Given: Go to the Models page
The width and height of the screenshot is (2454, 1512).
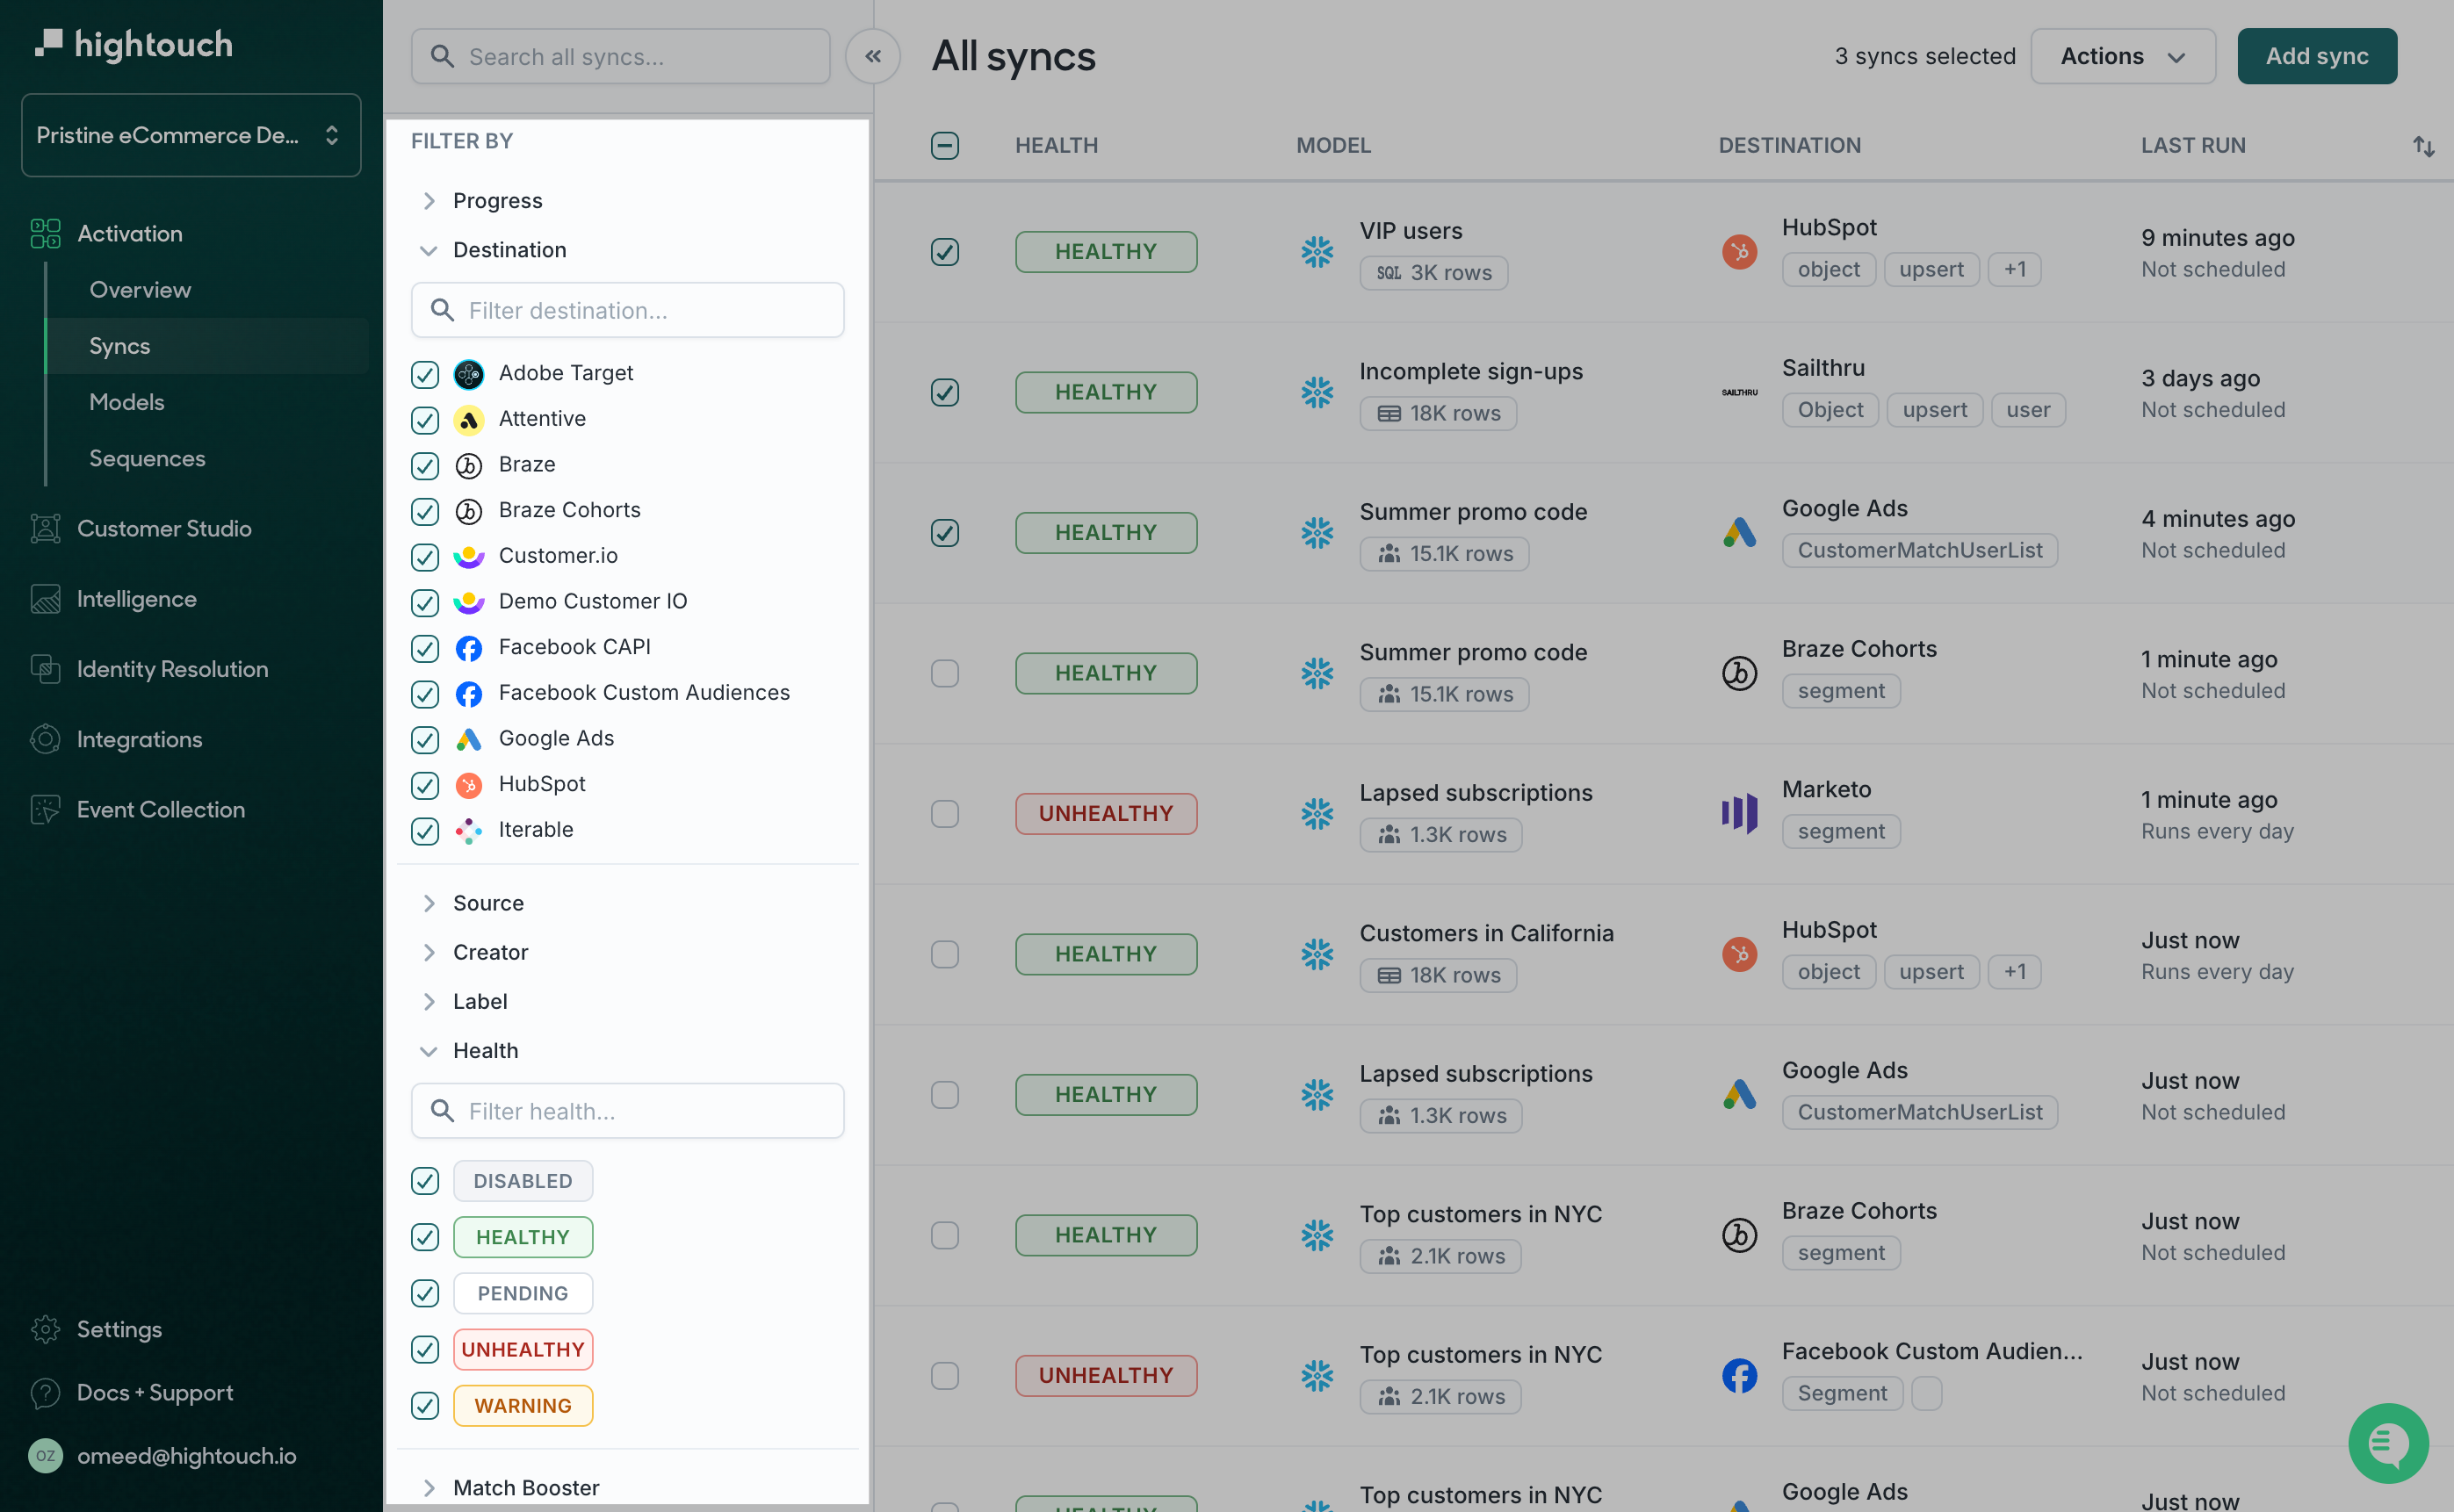Looking at the screenshot, I should 126,402.
